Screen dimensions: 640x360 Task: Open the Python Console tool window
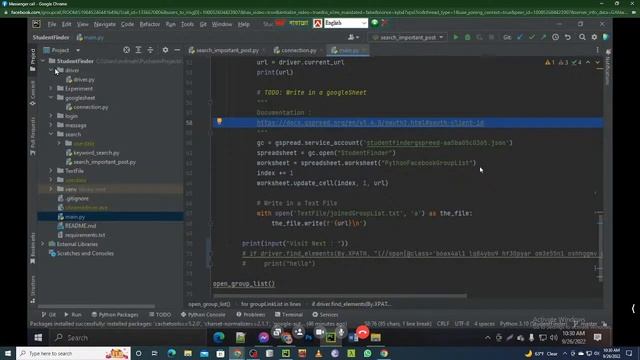203,315
